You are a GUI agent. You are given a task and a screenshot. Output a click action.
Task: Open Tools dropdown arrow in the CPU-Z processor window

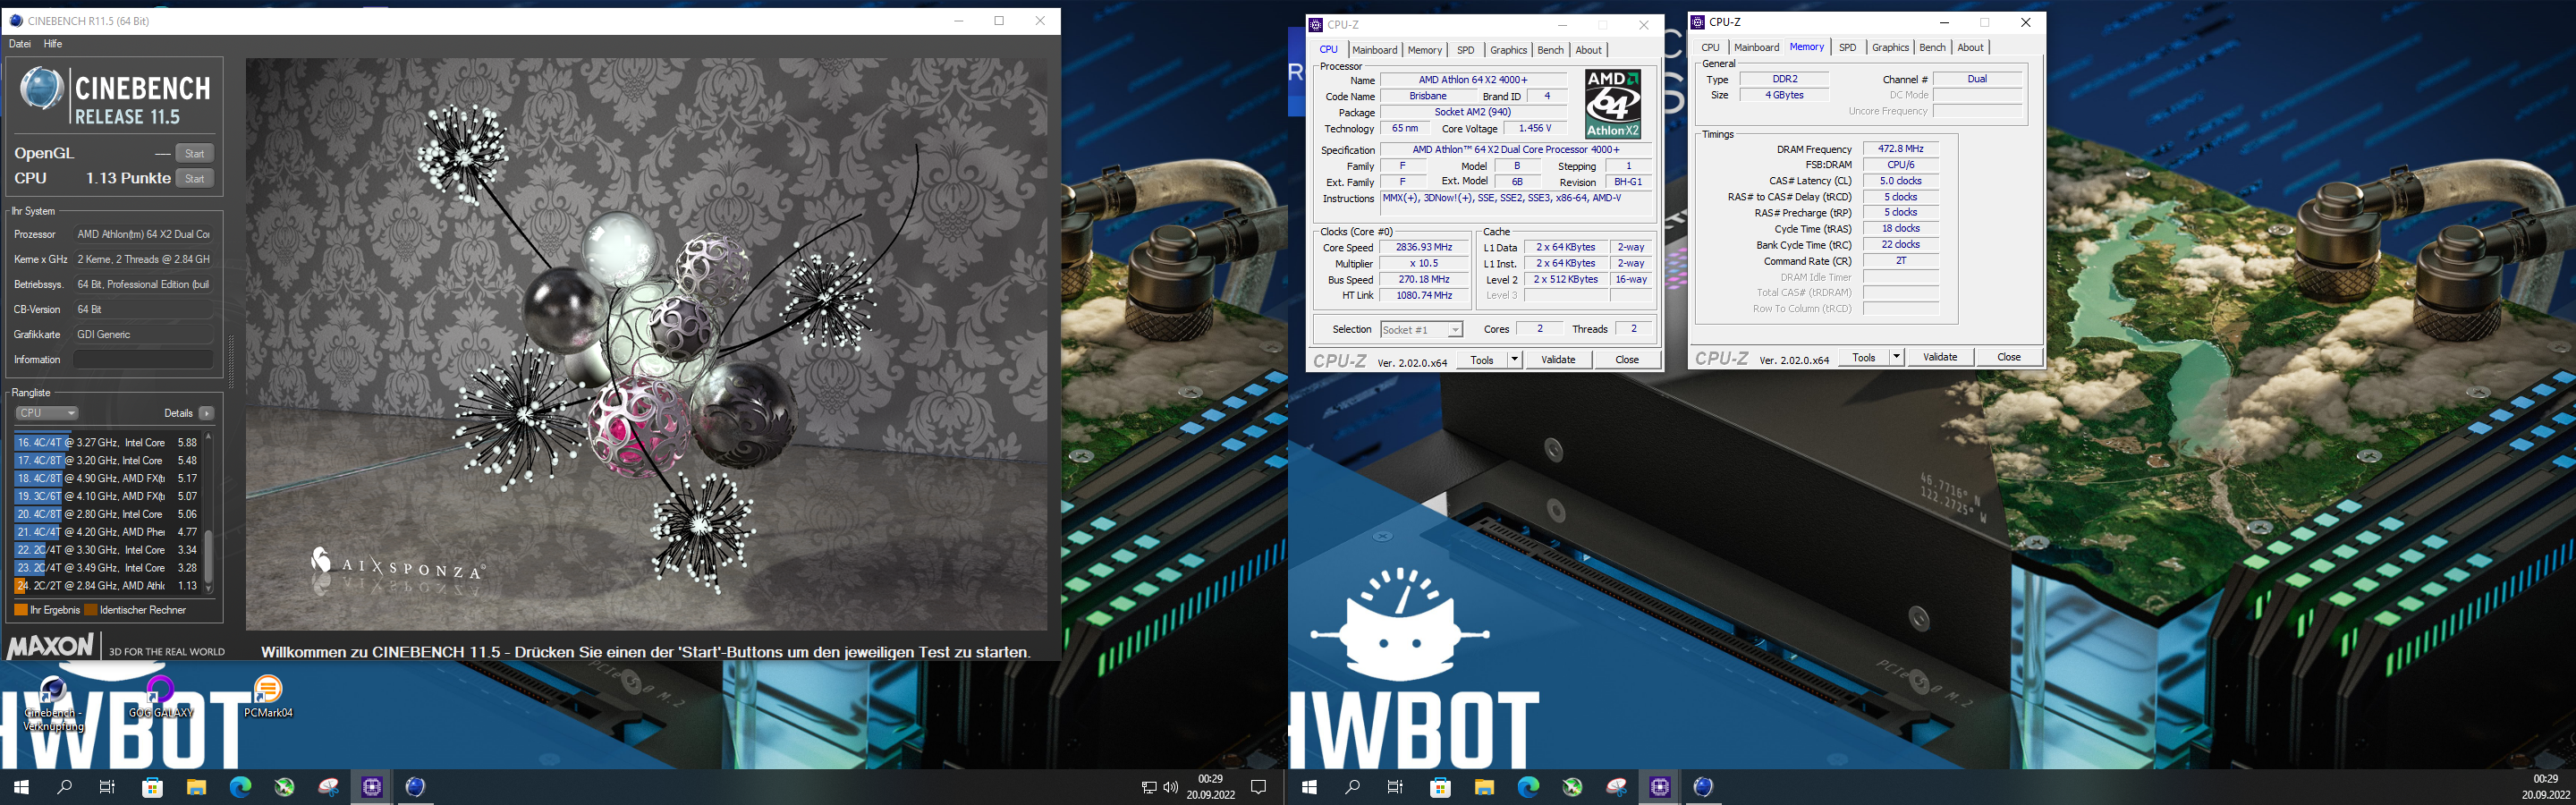pyautogui.click(x=1514, y=359)
